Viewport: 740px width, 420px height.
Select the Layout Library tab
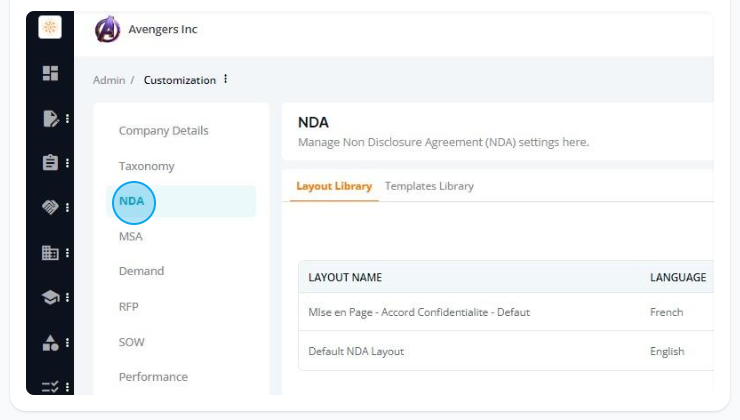click(x=334, y=186)
